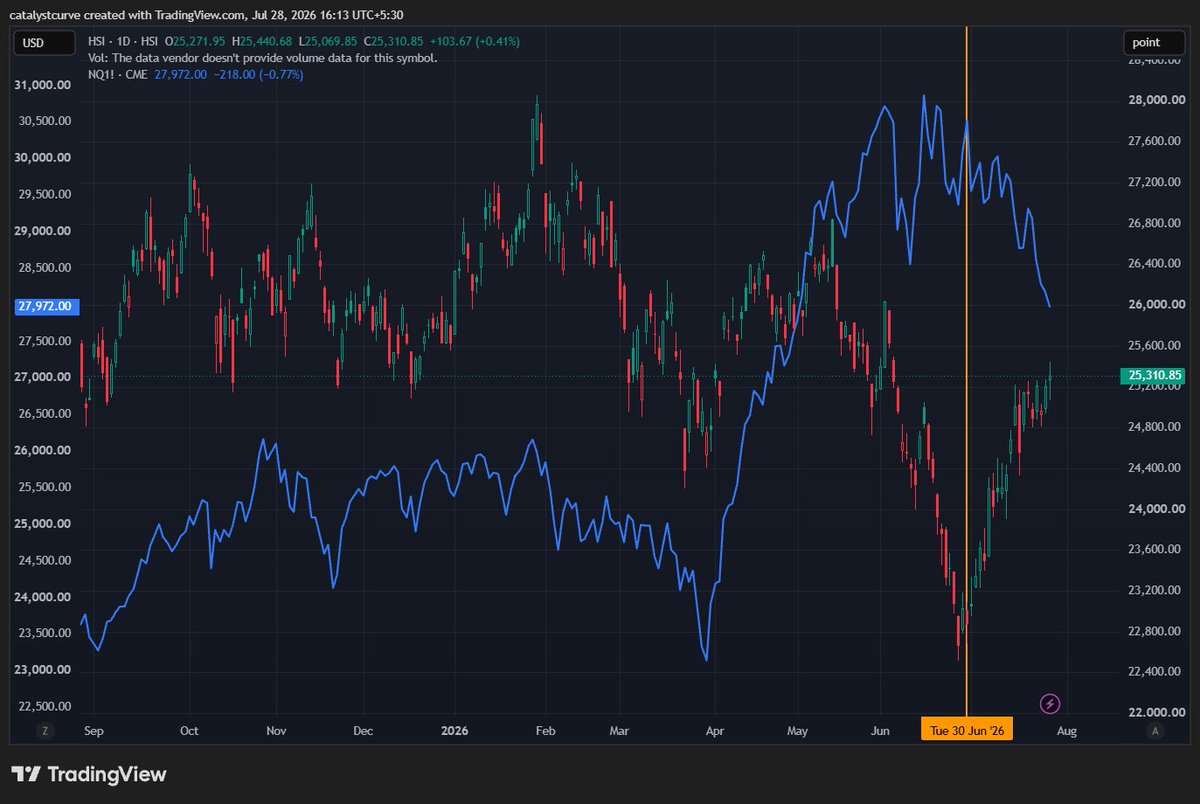Click the HSI open value O25,271.95
The width and height of the screenshot is (1200, 804).
coord(196,41)
